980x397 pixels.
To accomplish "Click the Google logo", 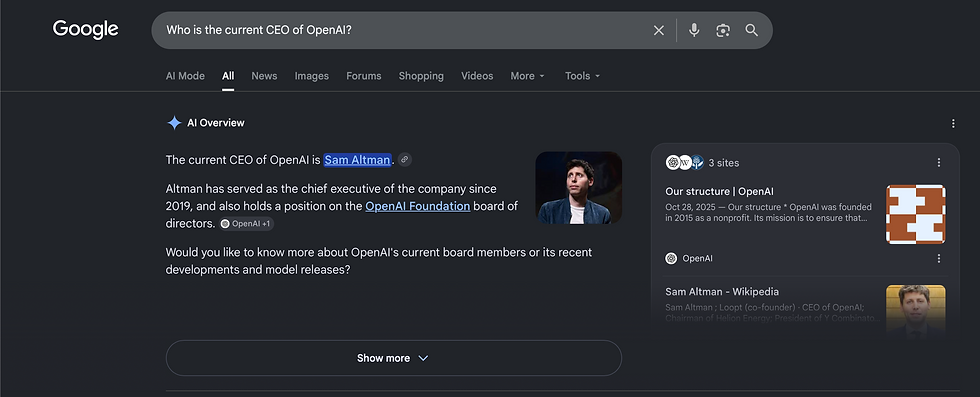I will coord(86,29).
